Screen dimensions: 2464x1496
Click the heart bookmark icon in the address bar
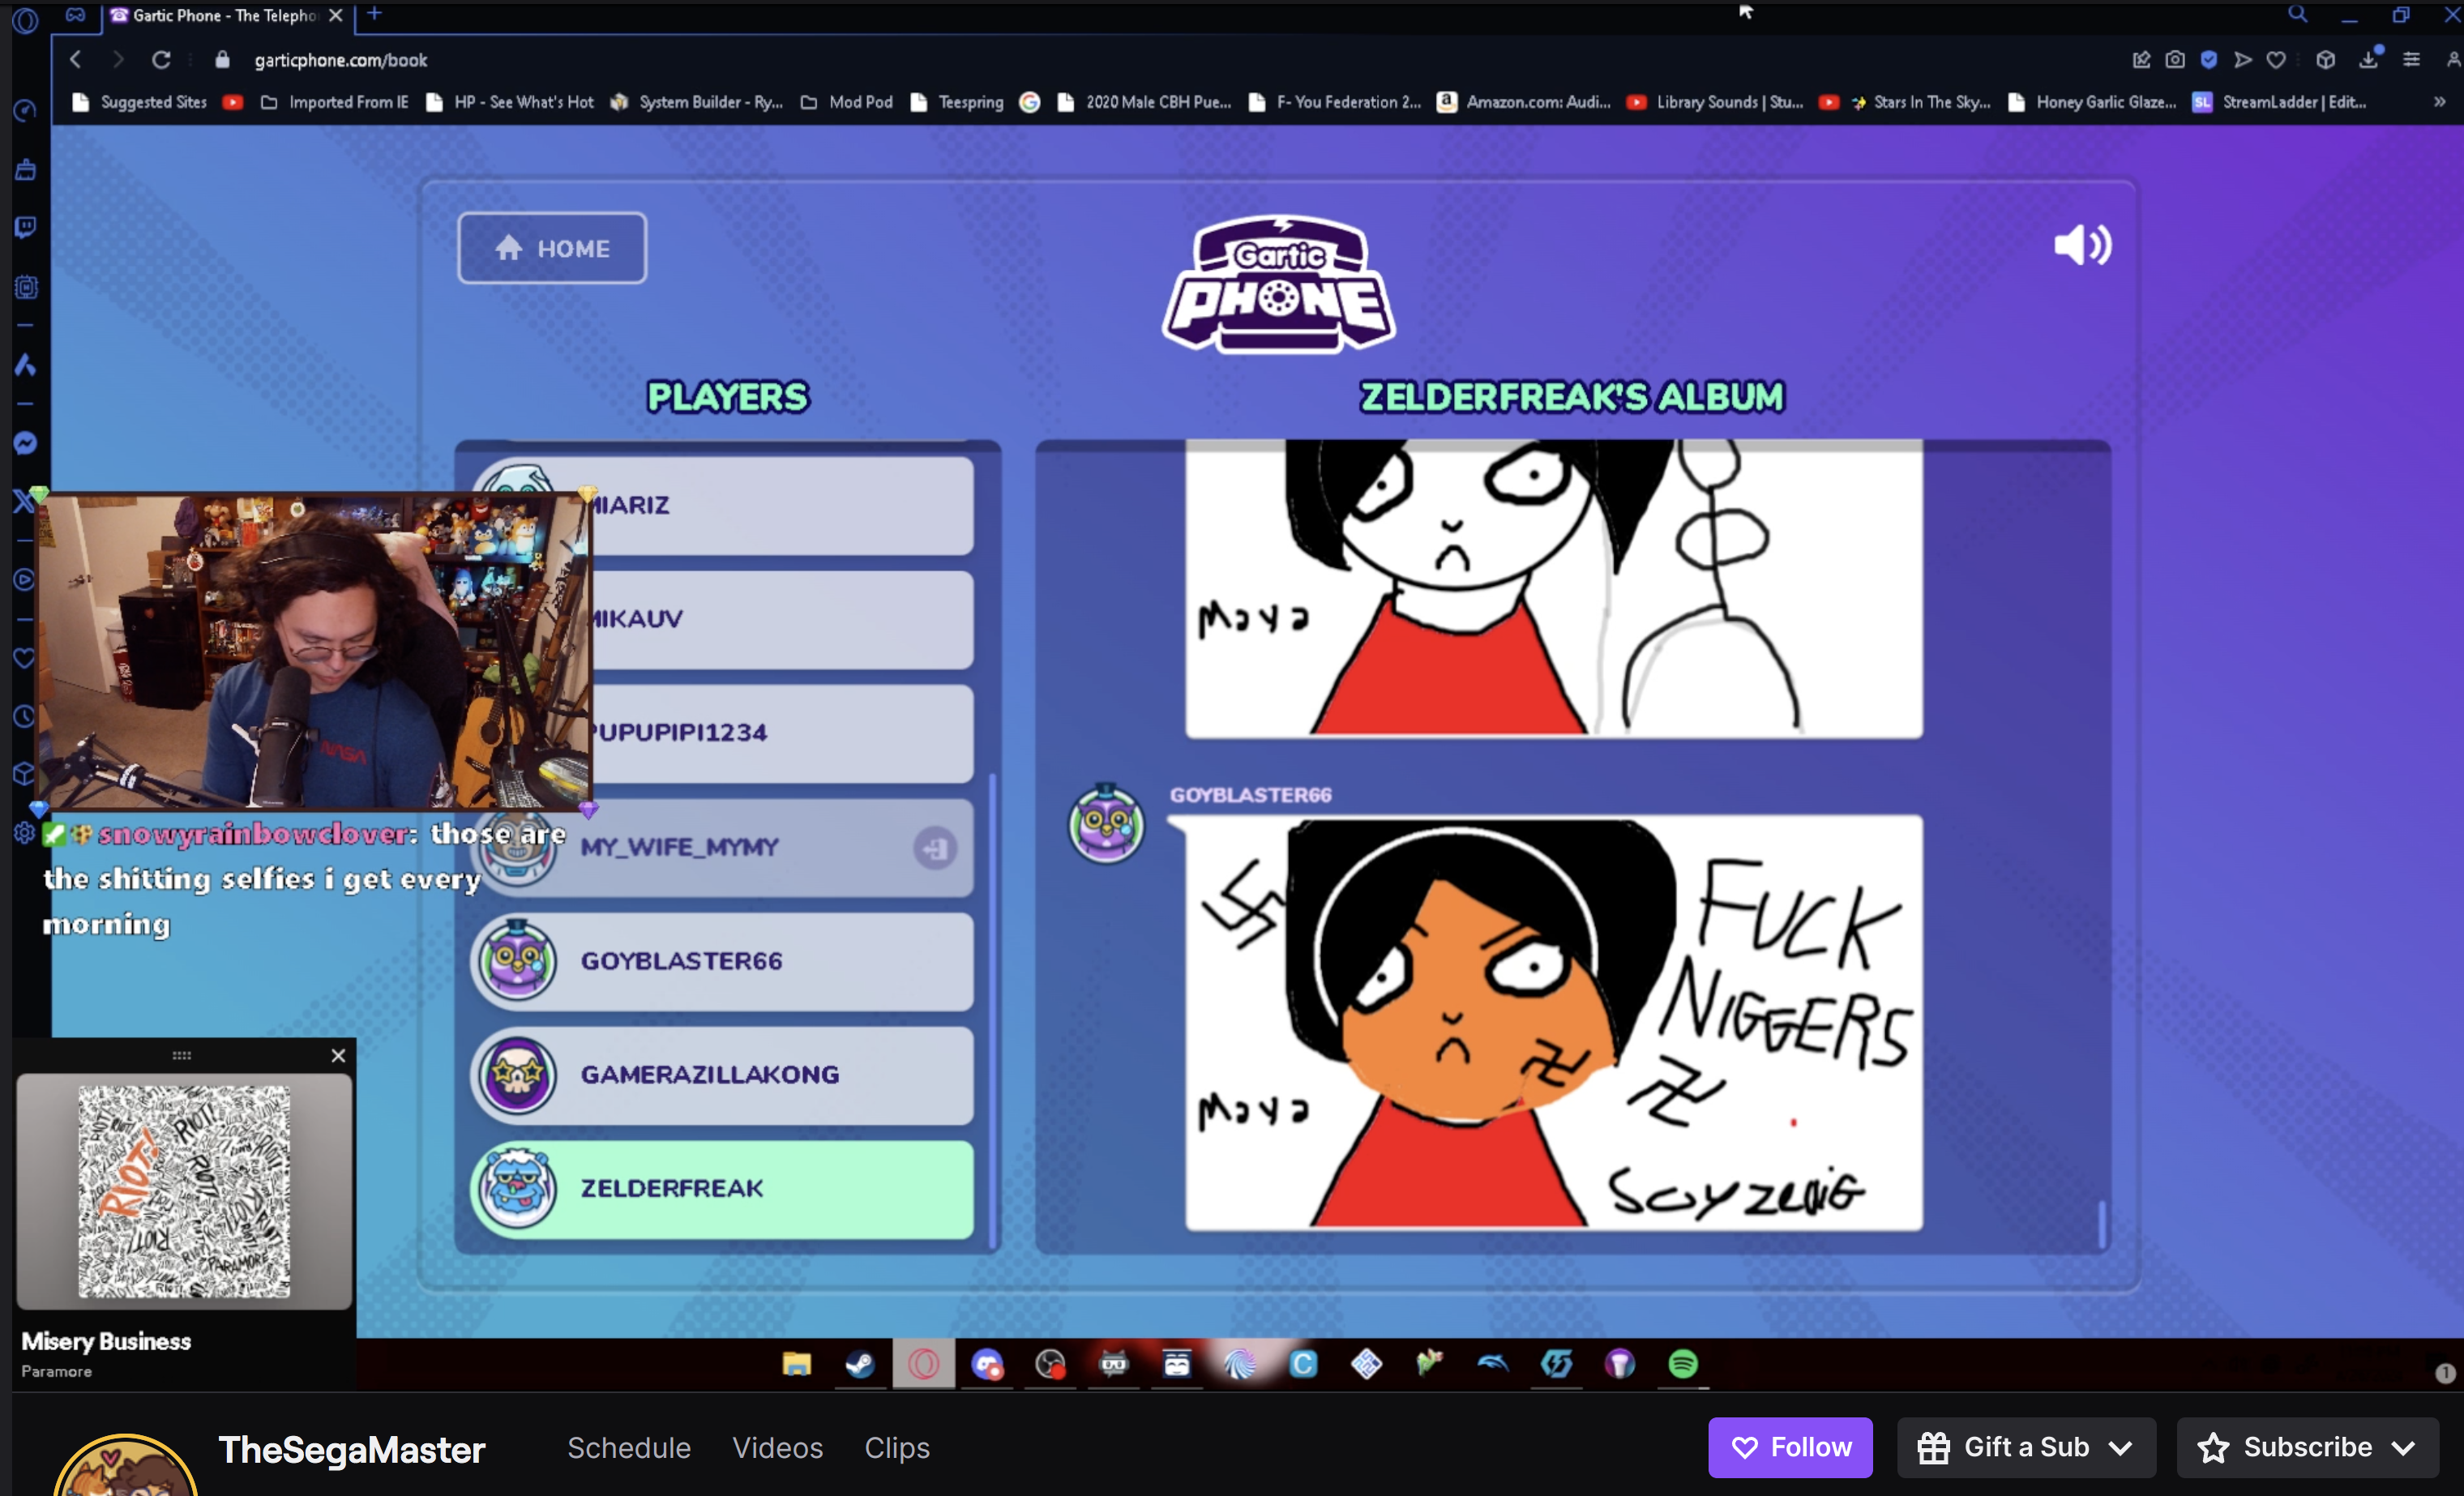click(x=2276, y=60)
